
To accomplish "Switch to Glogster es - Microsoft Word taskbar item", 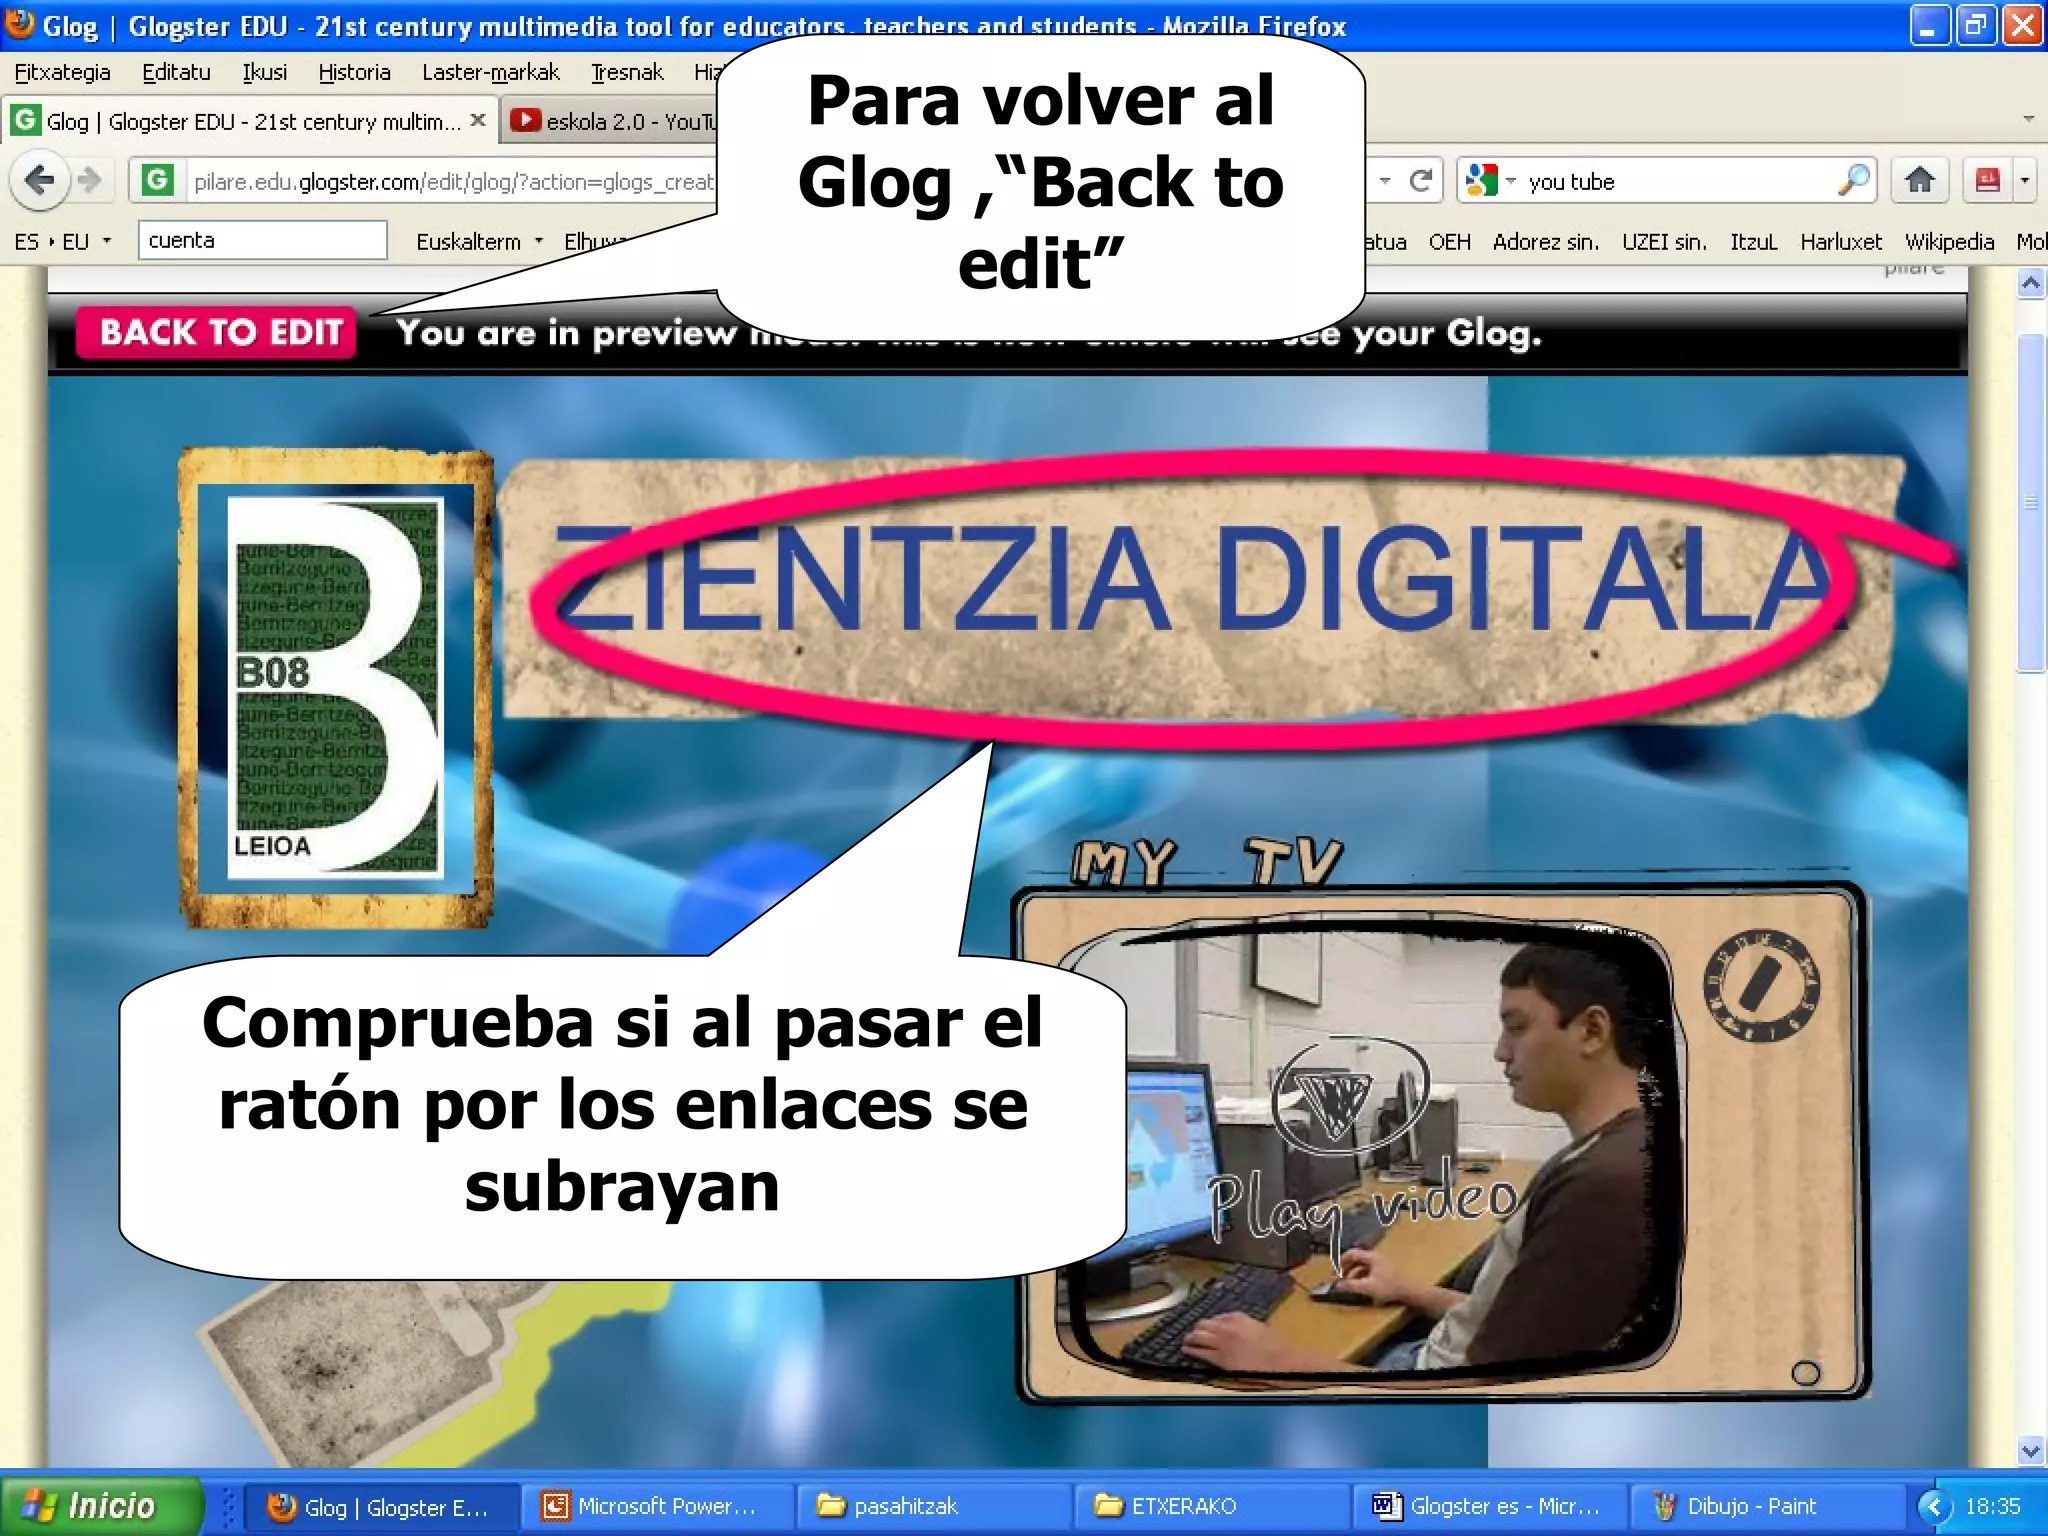I will click(x=1490, y=1506).
